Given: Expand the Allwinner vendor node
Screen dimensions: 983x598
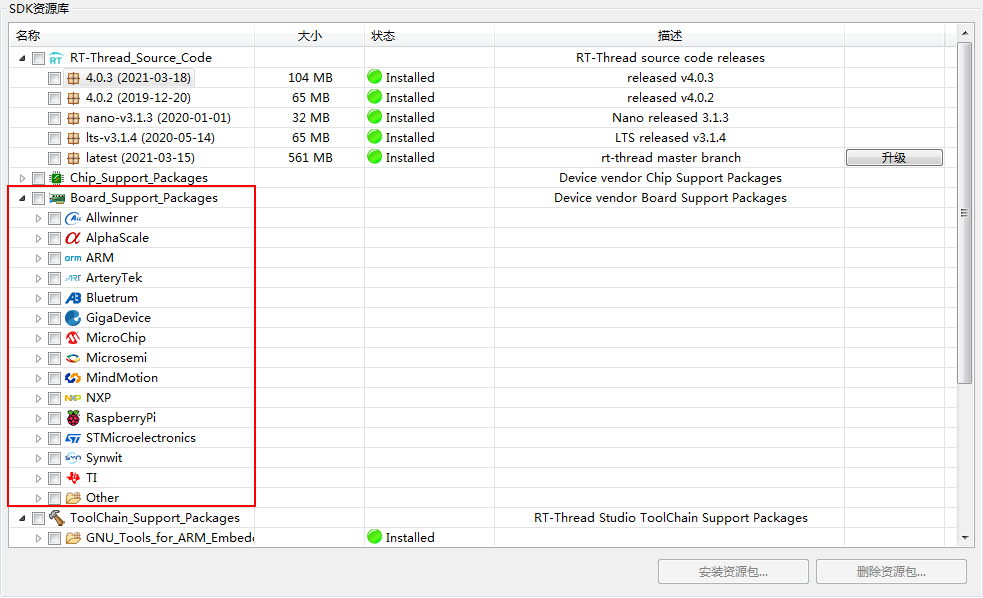Looking at the screenshot, I should pyautogui.click(x=38, y=219).
